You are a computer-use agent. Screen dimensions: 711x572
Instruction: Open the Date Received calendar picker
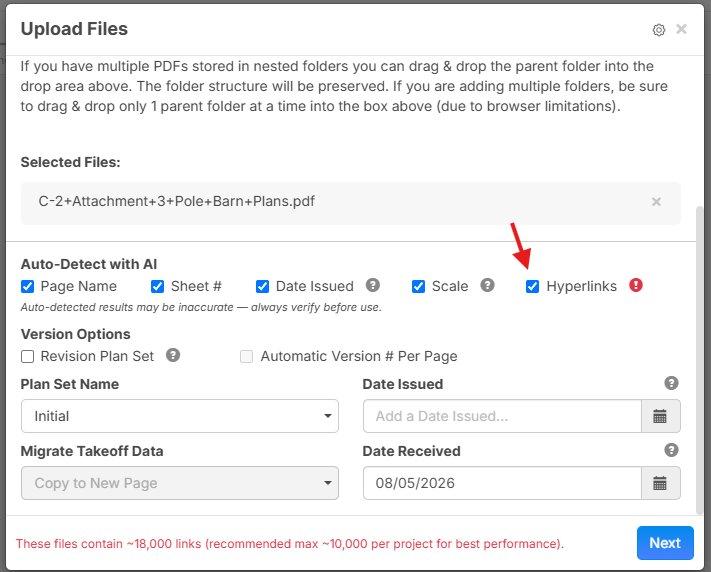tap(660, 483)
